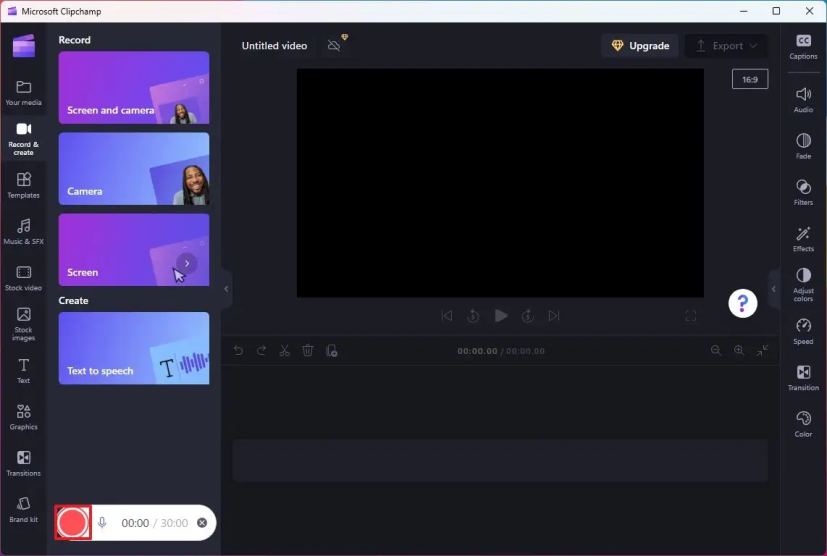This screenshot has width=827, height=556.
Task: Redo the last action
Action: click(x=262, y=350)
